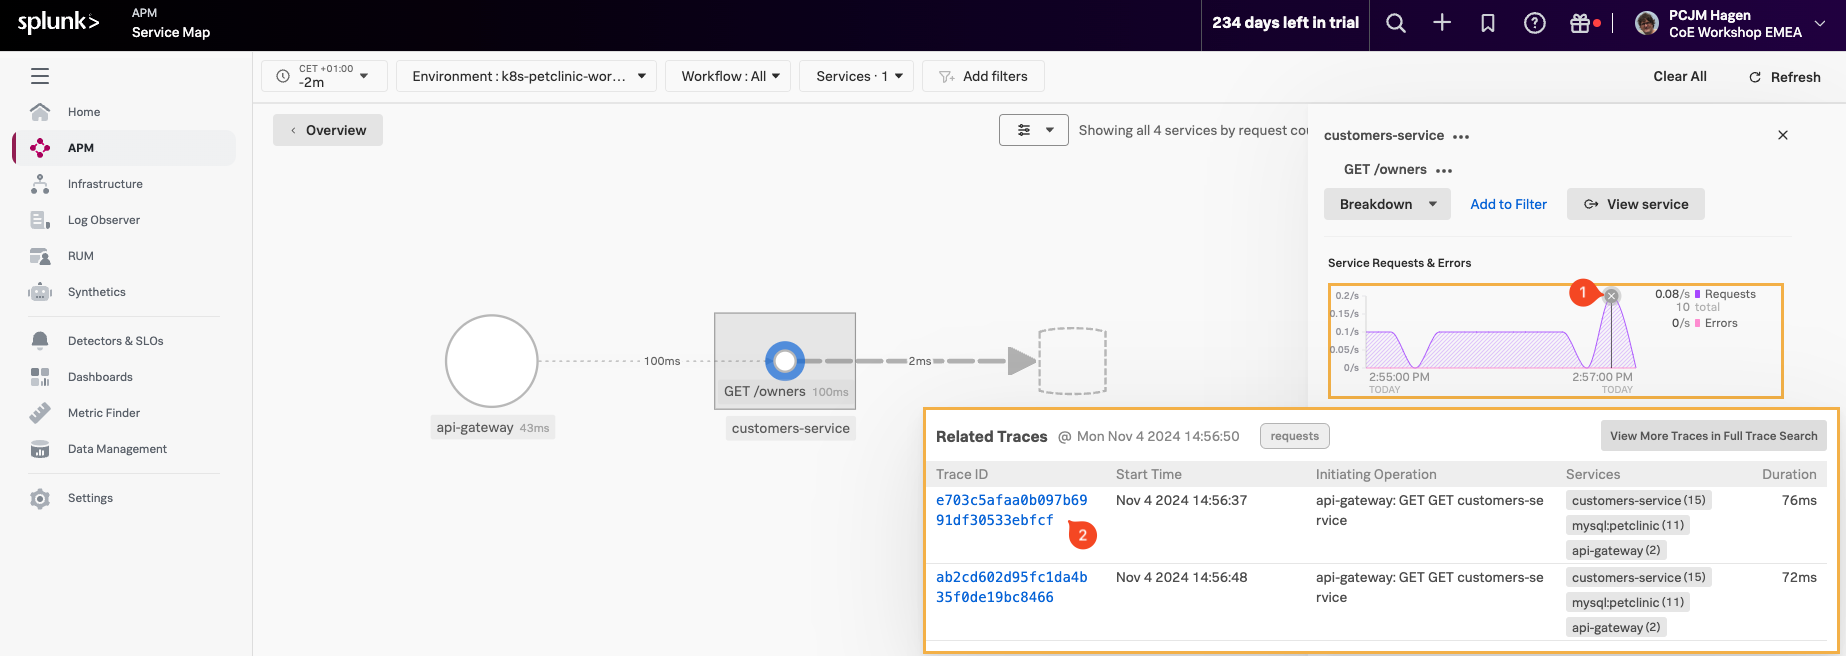Expand the time range -2m dropdown
The width and height of the screenshot is (1846, 656).
click(x=324, y=76)
